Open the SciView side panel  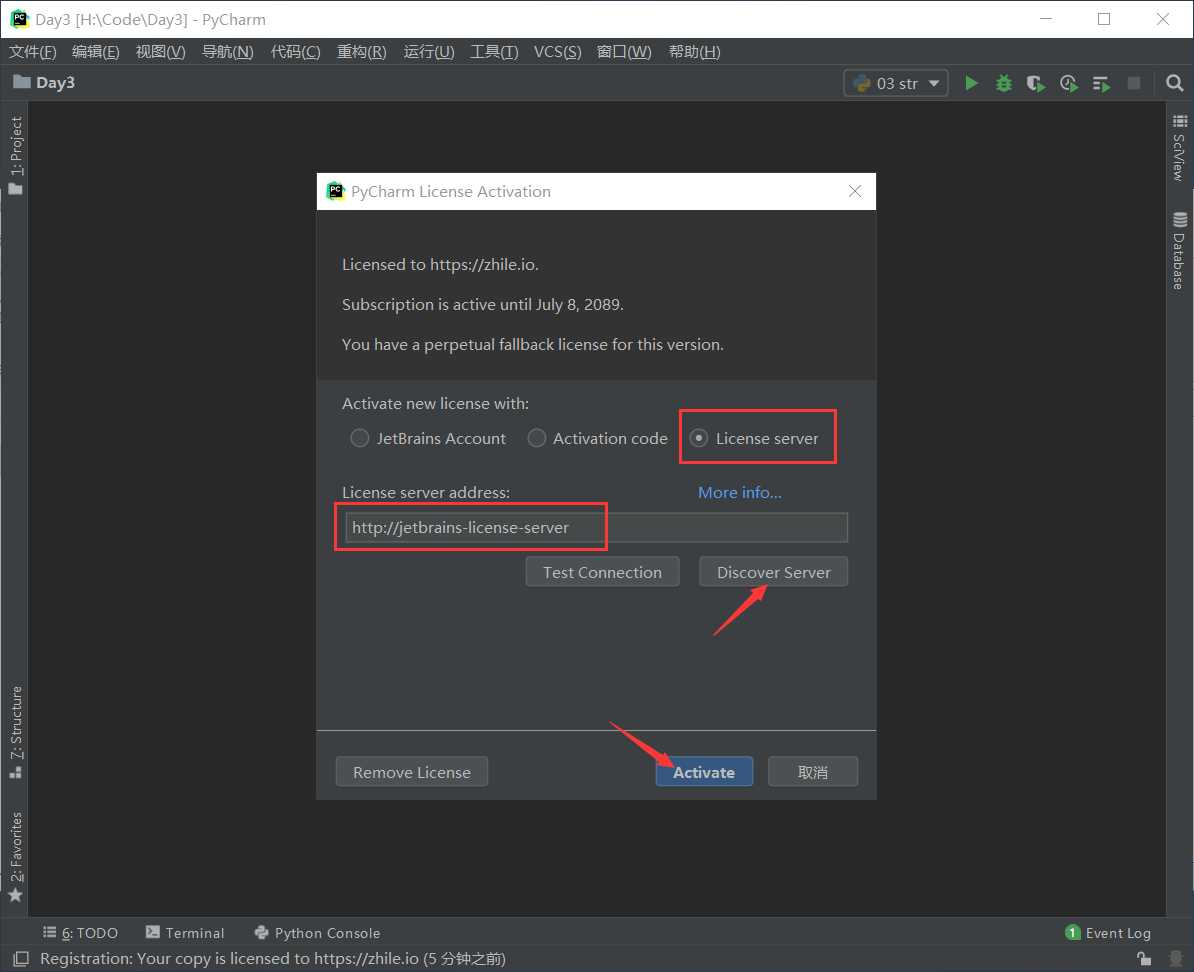point(1180,147)
